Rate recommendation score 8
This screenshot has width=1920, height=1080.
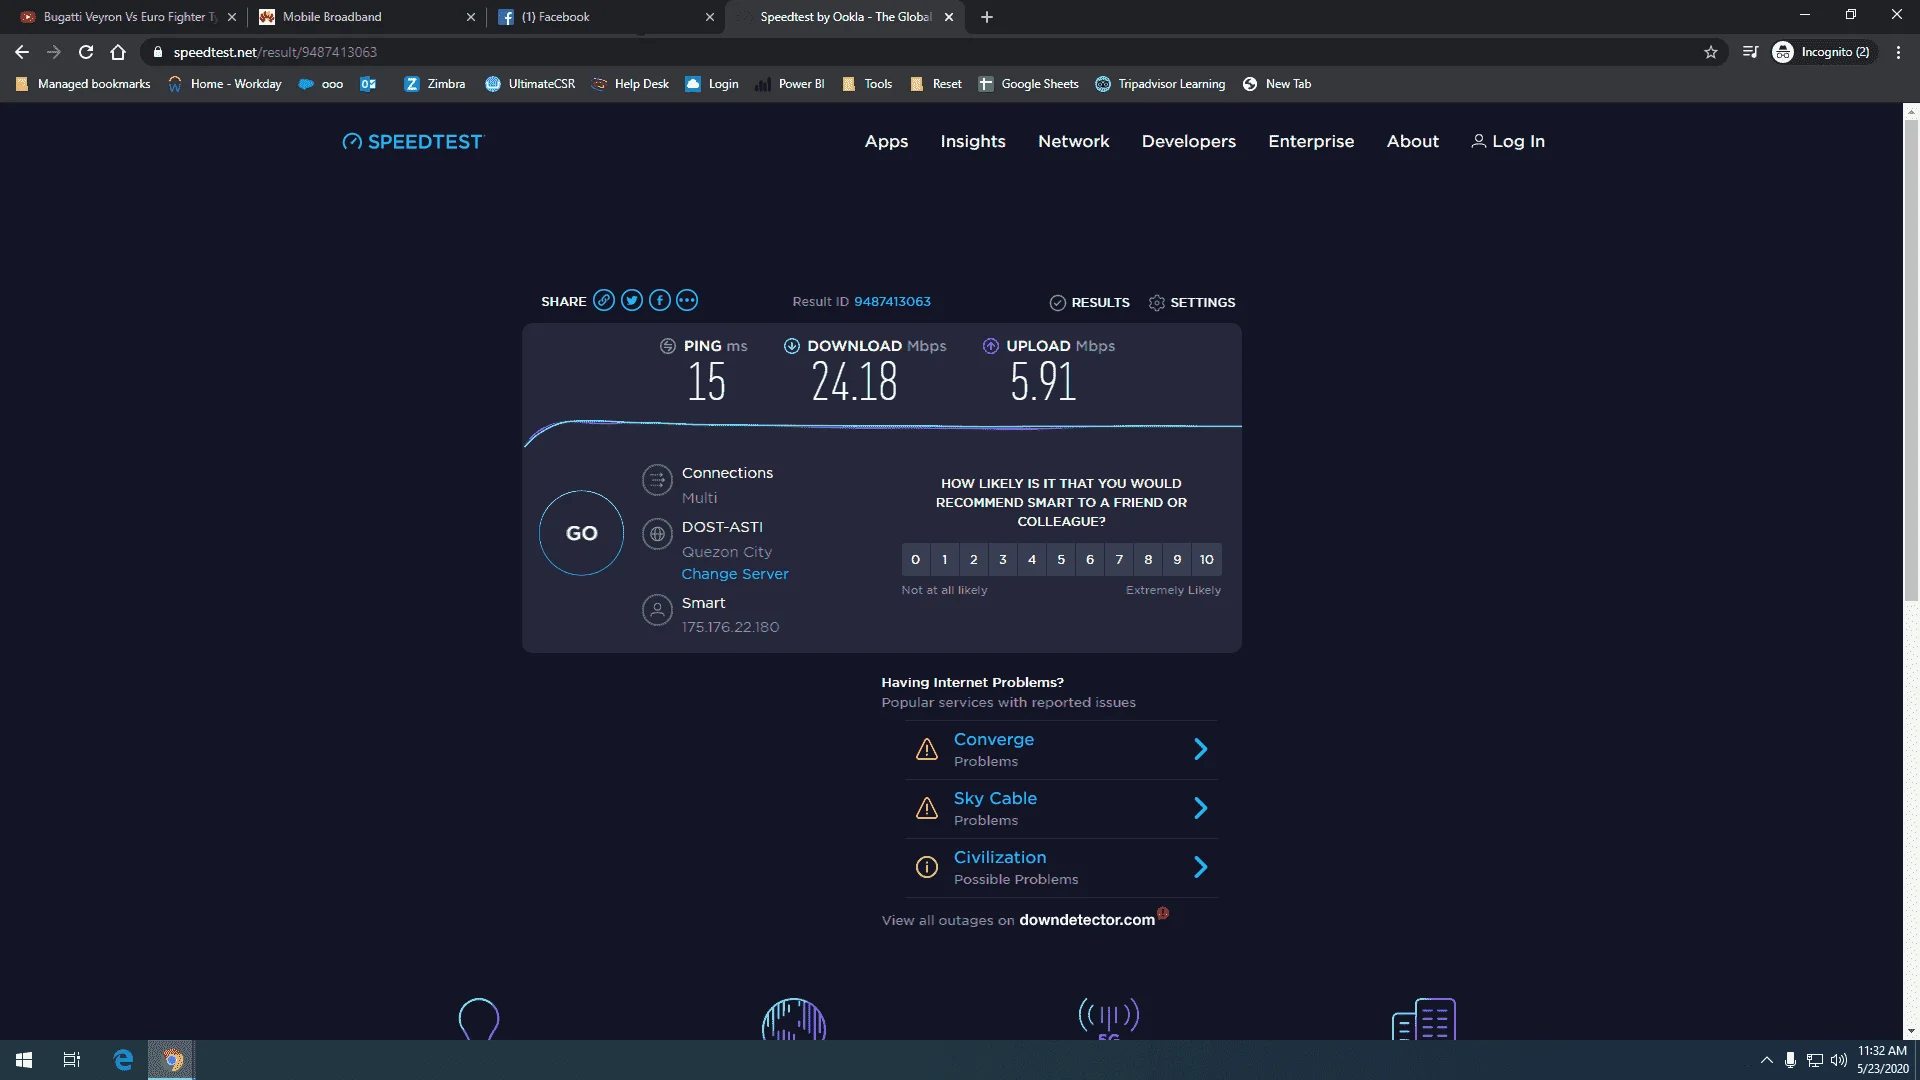(x=1148, y=559)
